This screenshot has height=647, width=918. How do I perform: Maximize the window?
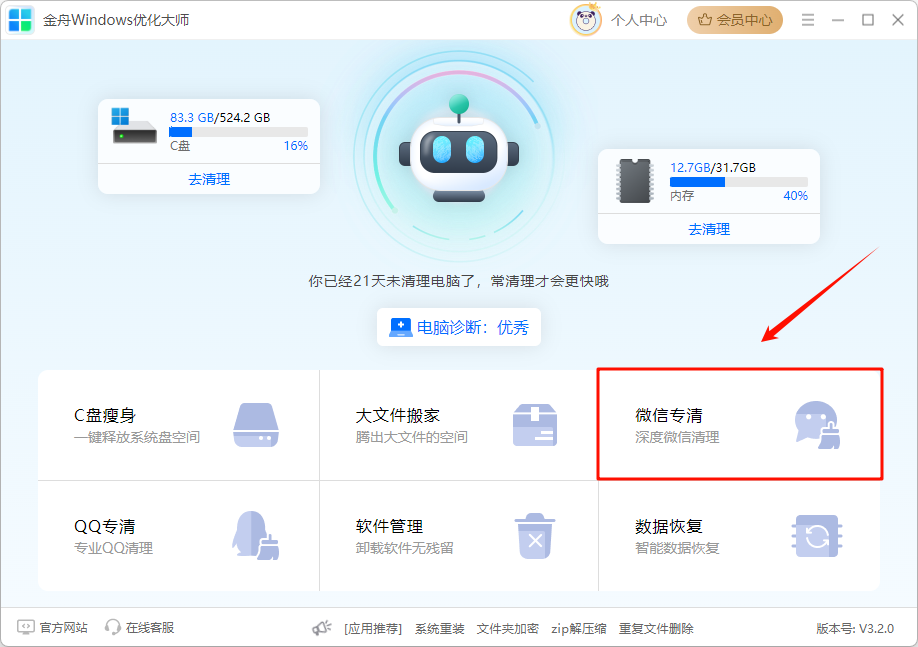pos(868,20)
